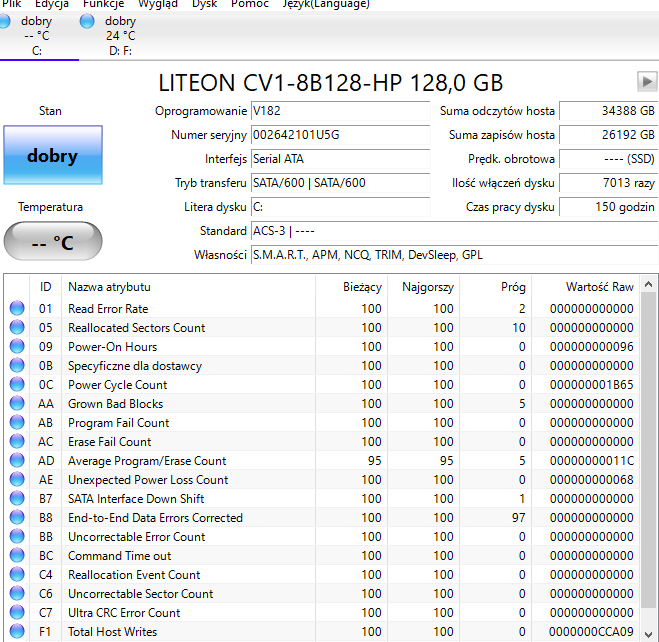Select the 'Unexpected Power Loss Count' attribute name
This screenshot has height=642, width=659.
pos(148,480)
